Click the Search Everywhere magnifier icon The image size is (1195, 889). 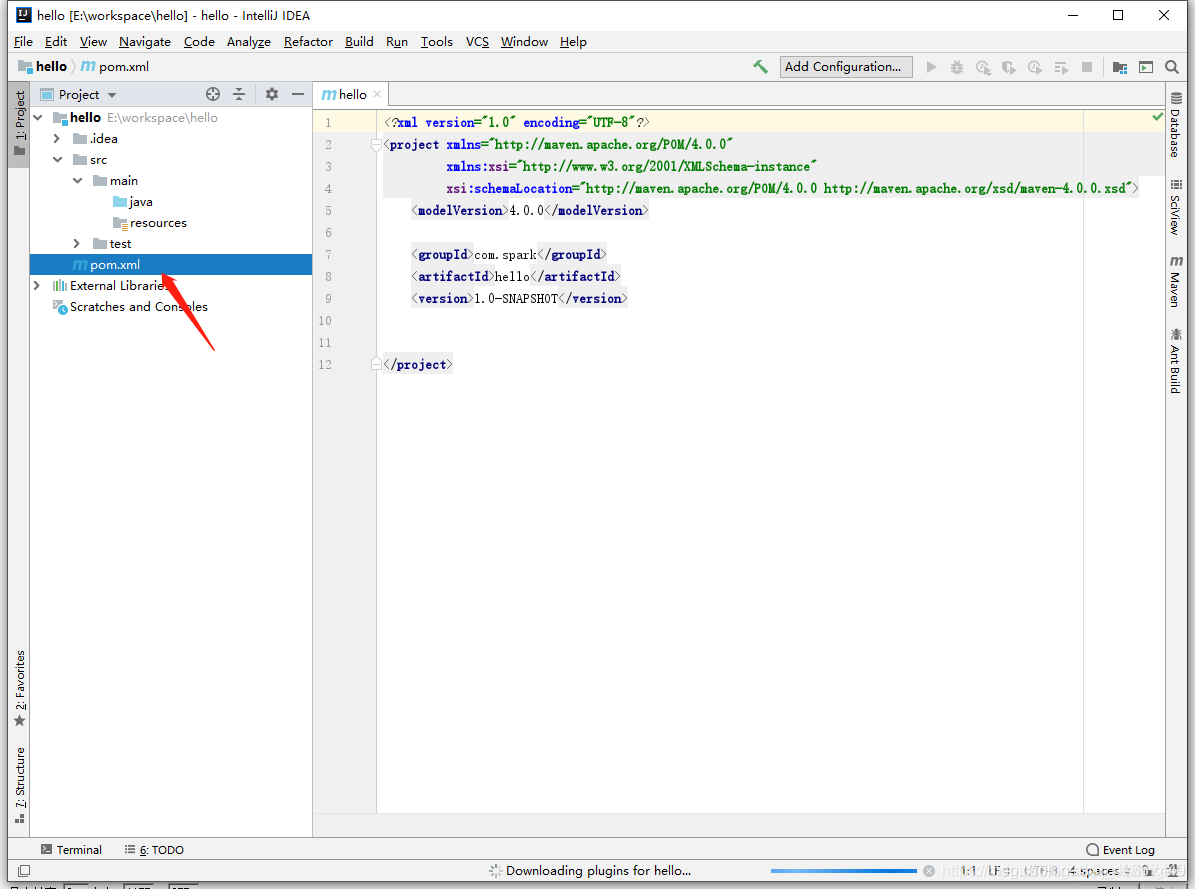tap(1171, 67)
